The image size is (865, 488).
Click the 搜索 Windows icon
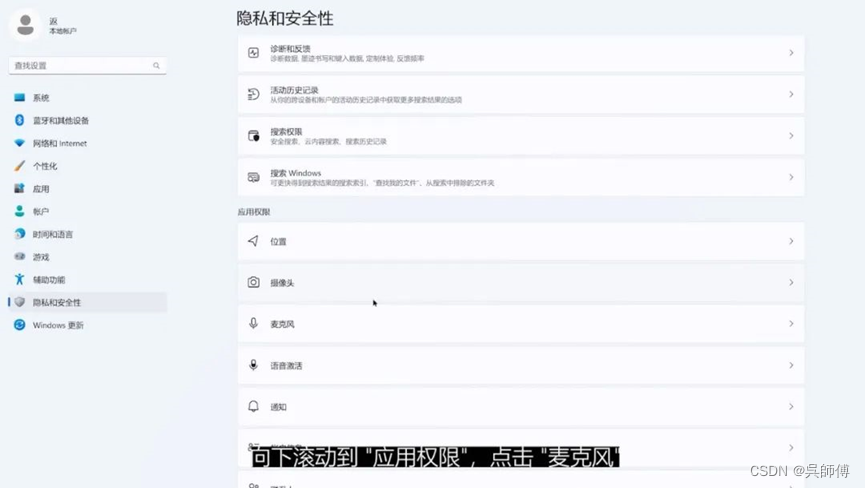point(253,177)
